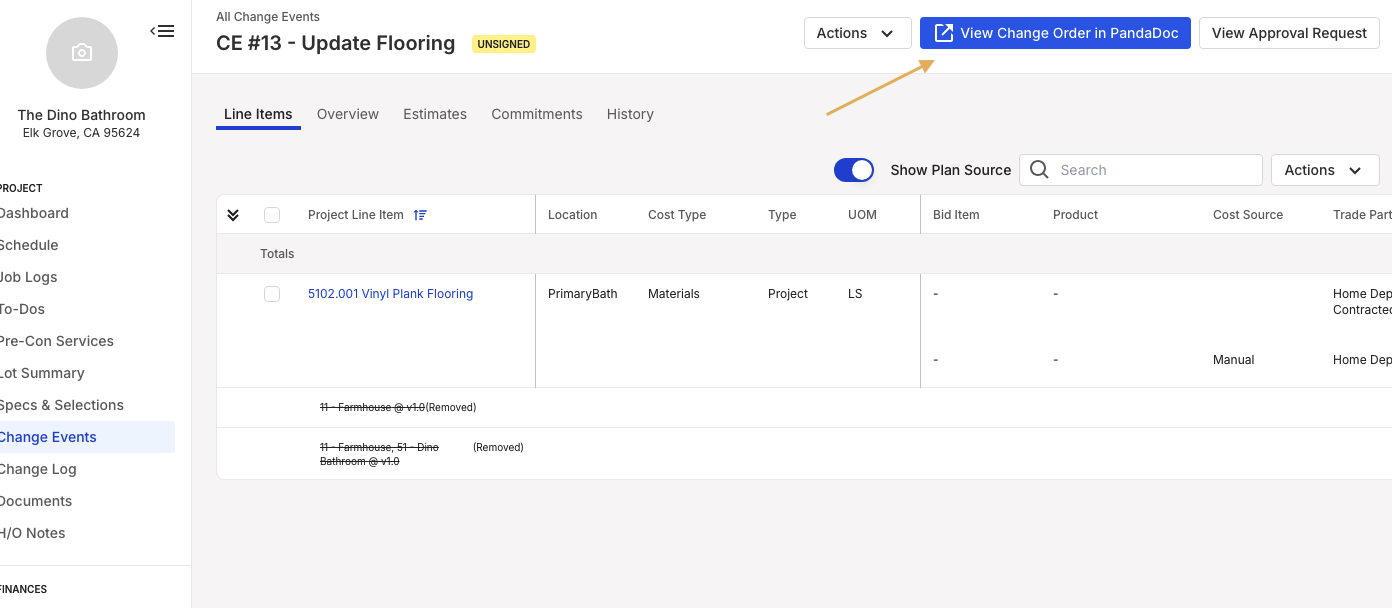Click removed '11 - Farmhouse, 51 - Dino Bathroom' row
Image resolution: width=1392 pixels, height=608 pixels.
[x=421, y=454]
